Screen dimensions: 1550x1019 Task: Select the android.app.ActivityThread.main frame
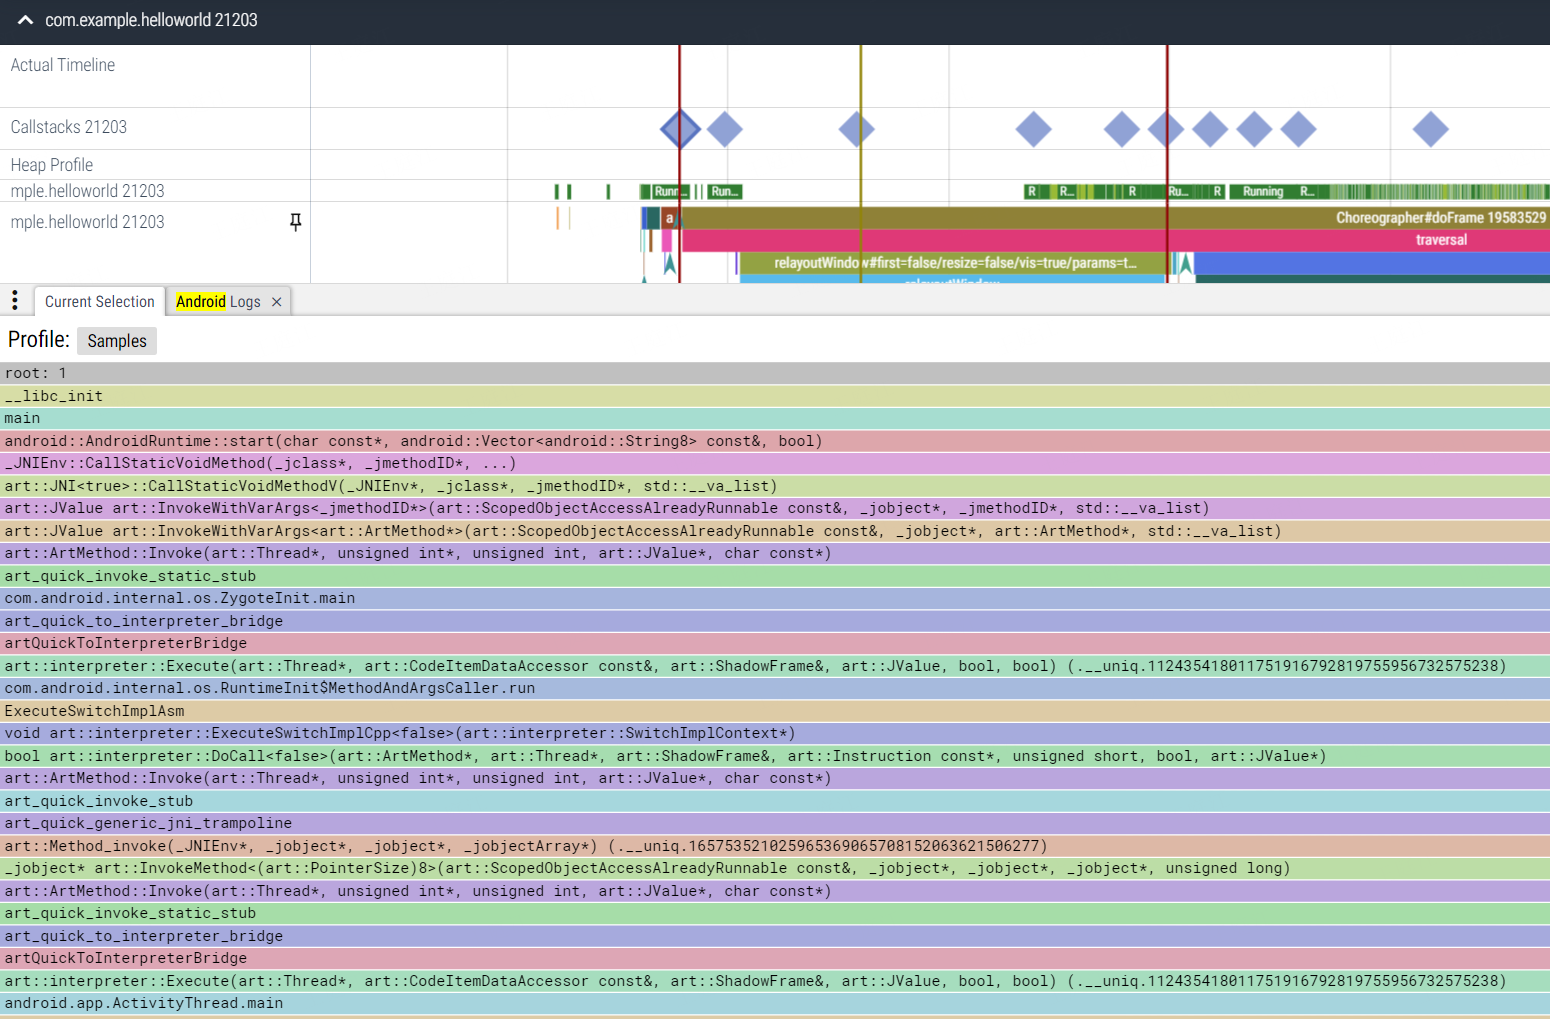[x=775, y=1003]
